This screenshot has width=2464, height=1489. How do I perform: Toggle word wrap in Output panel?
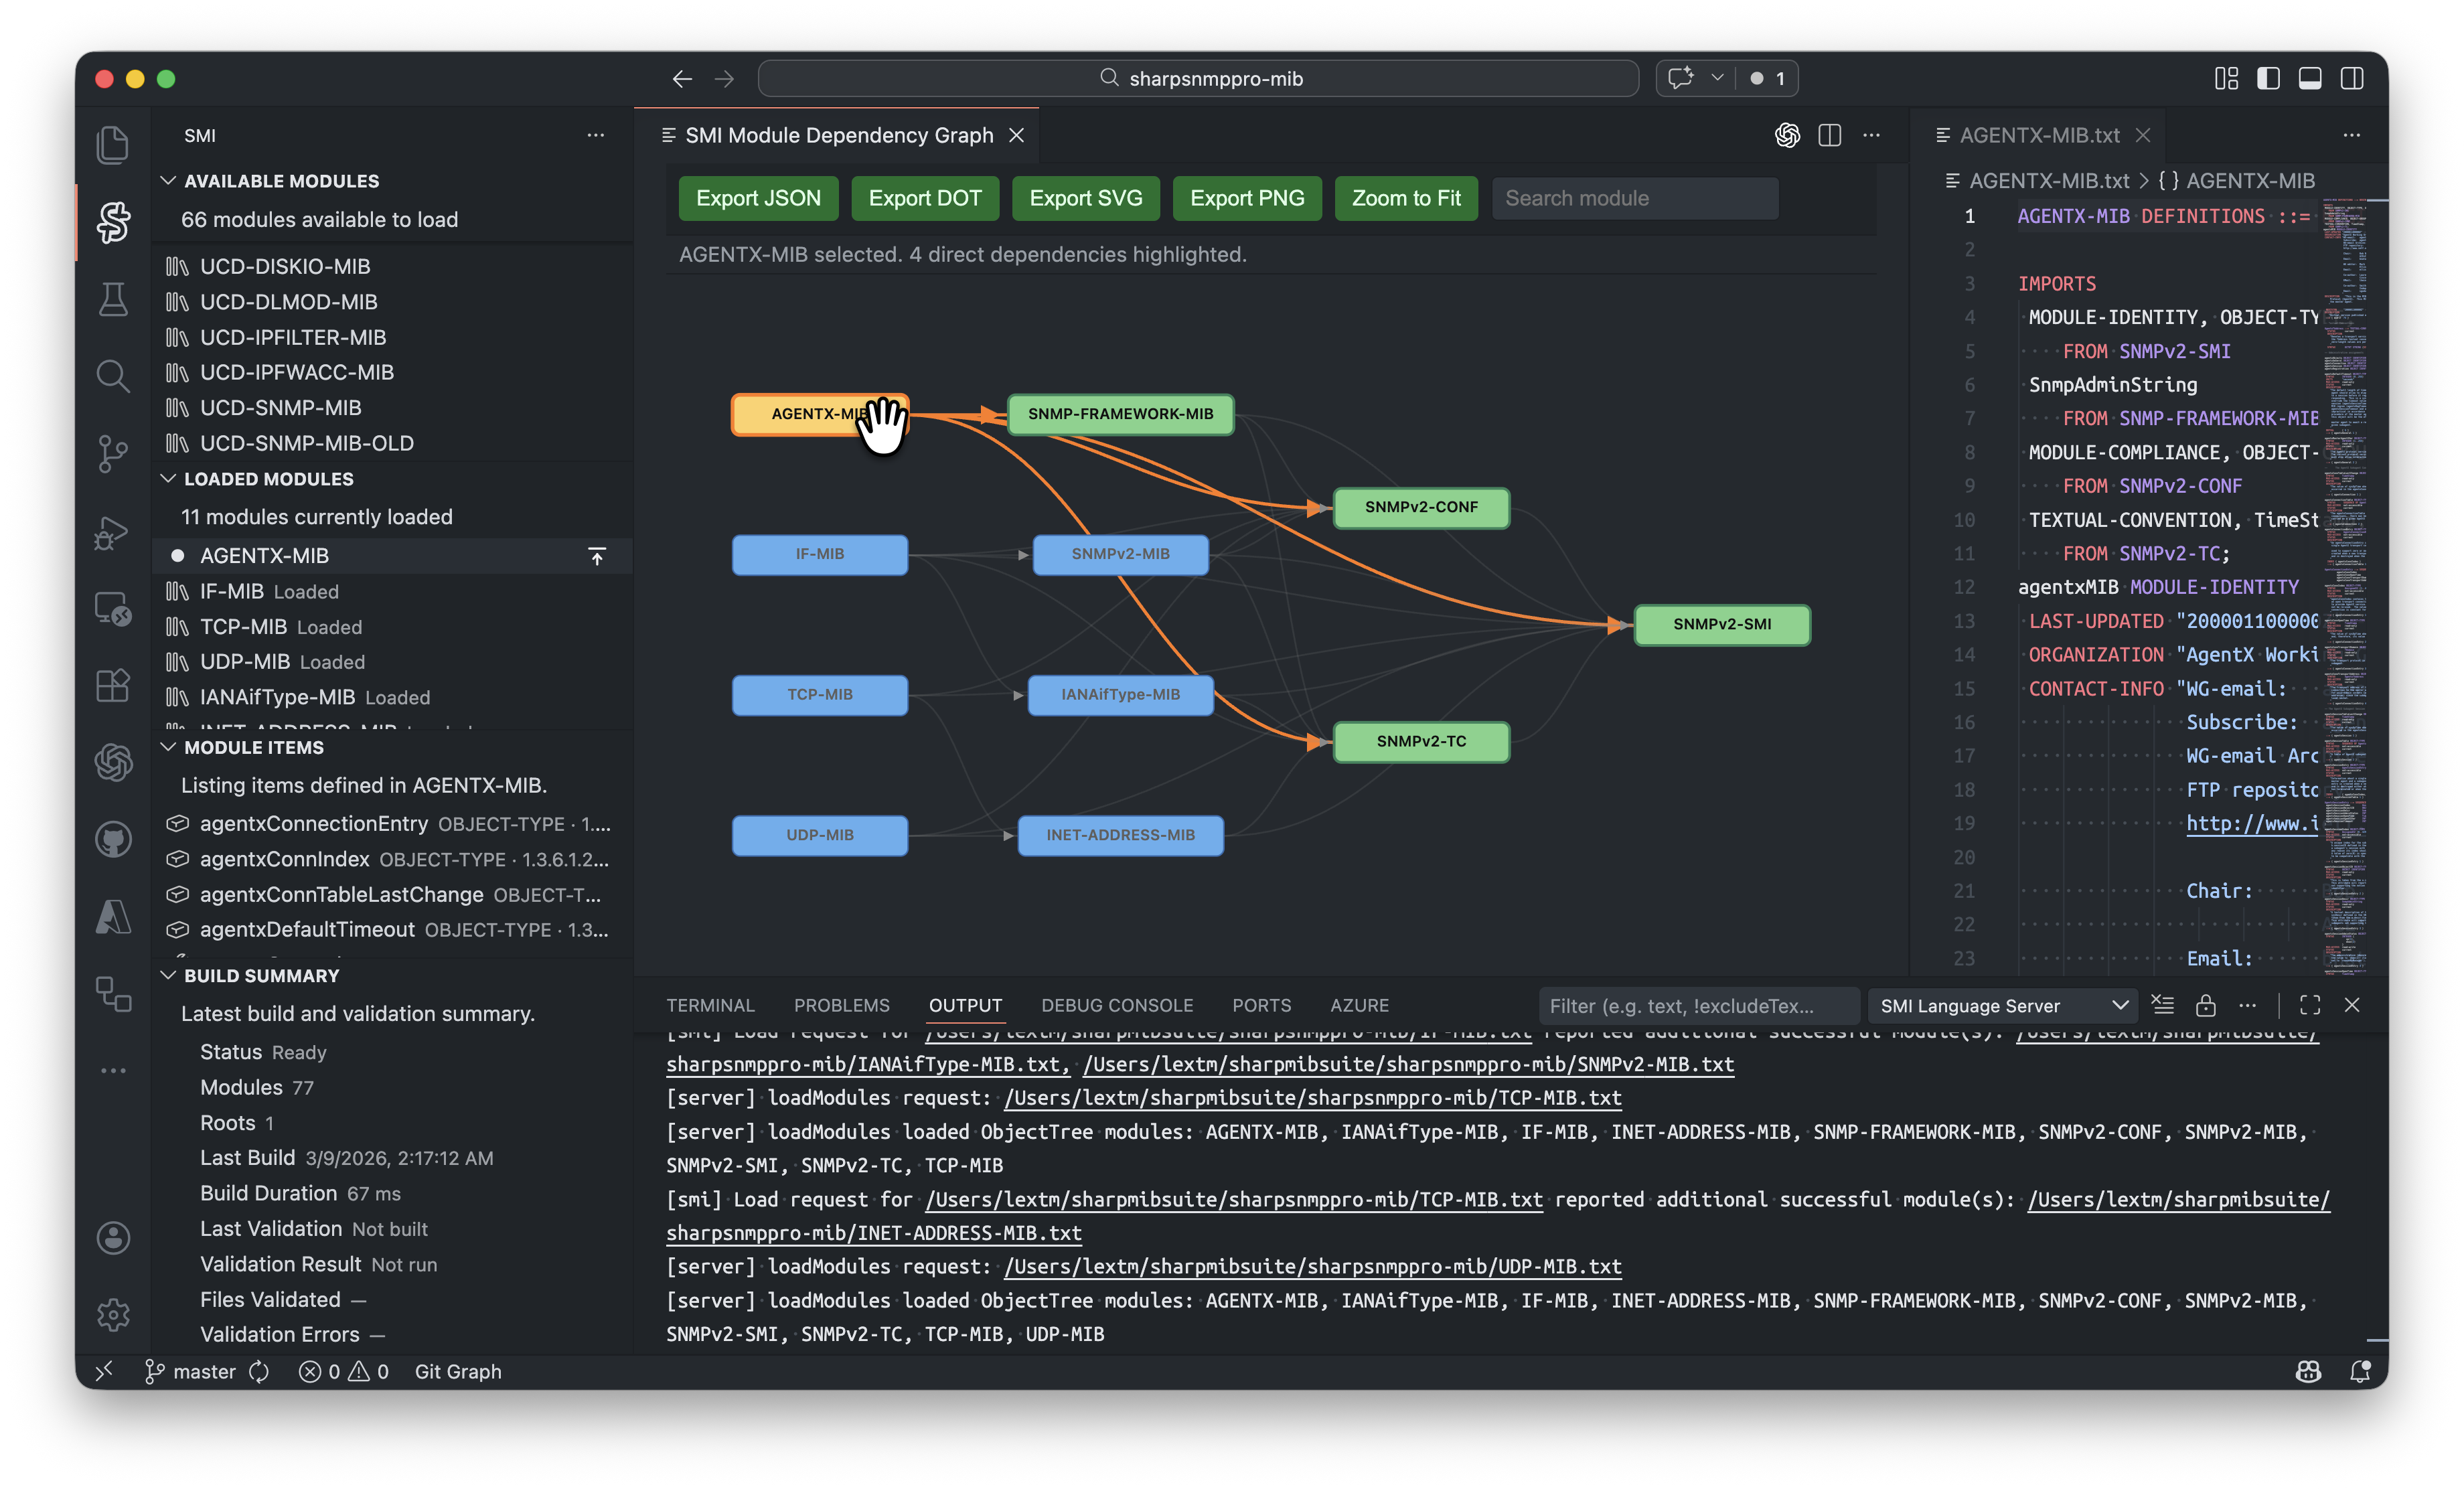[x=2163, y=1005]
